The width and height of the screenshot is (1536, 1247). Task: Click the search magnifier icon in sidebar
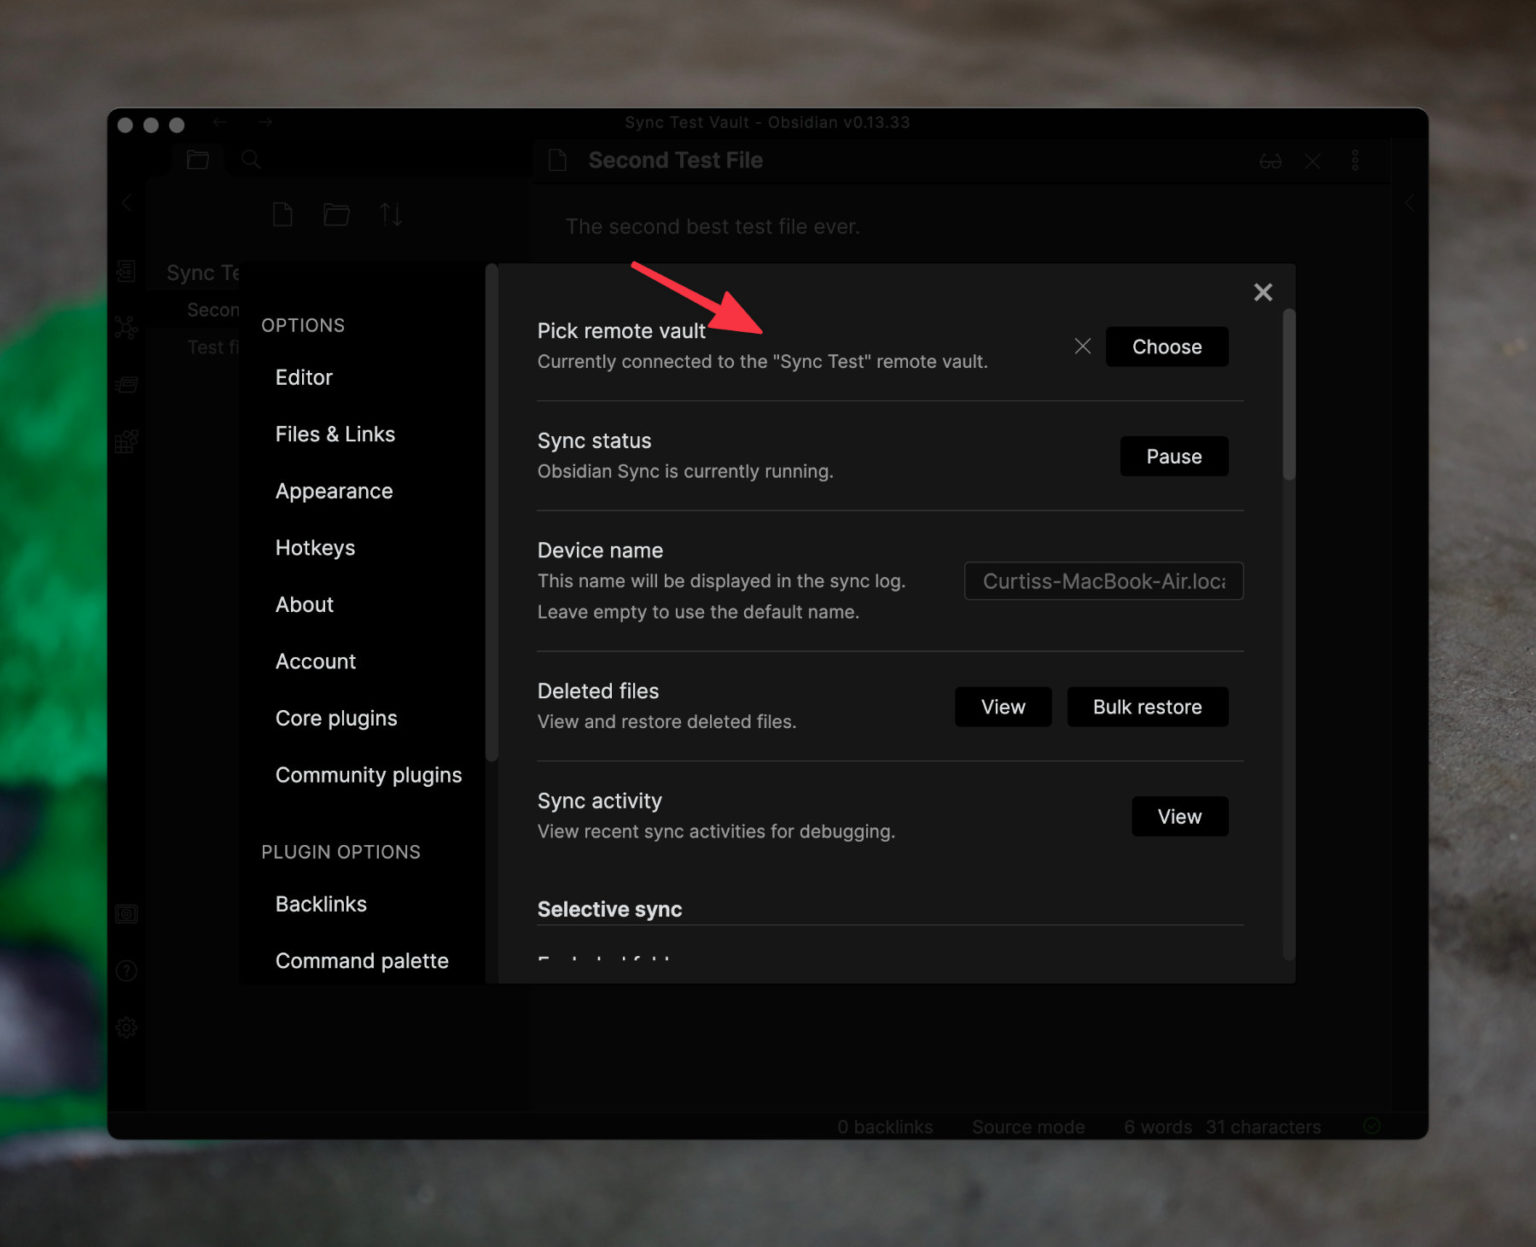pos(251,160)
